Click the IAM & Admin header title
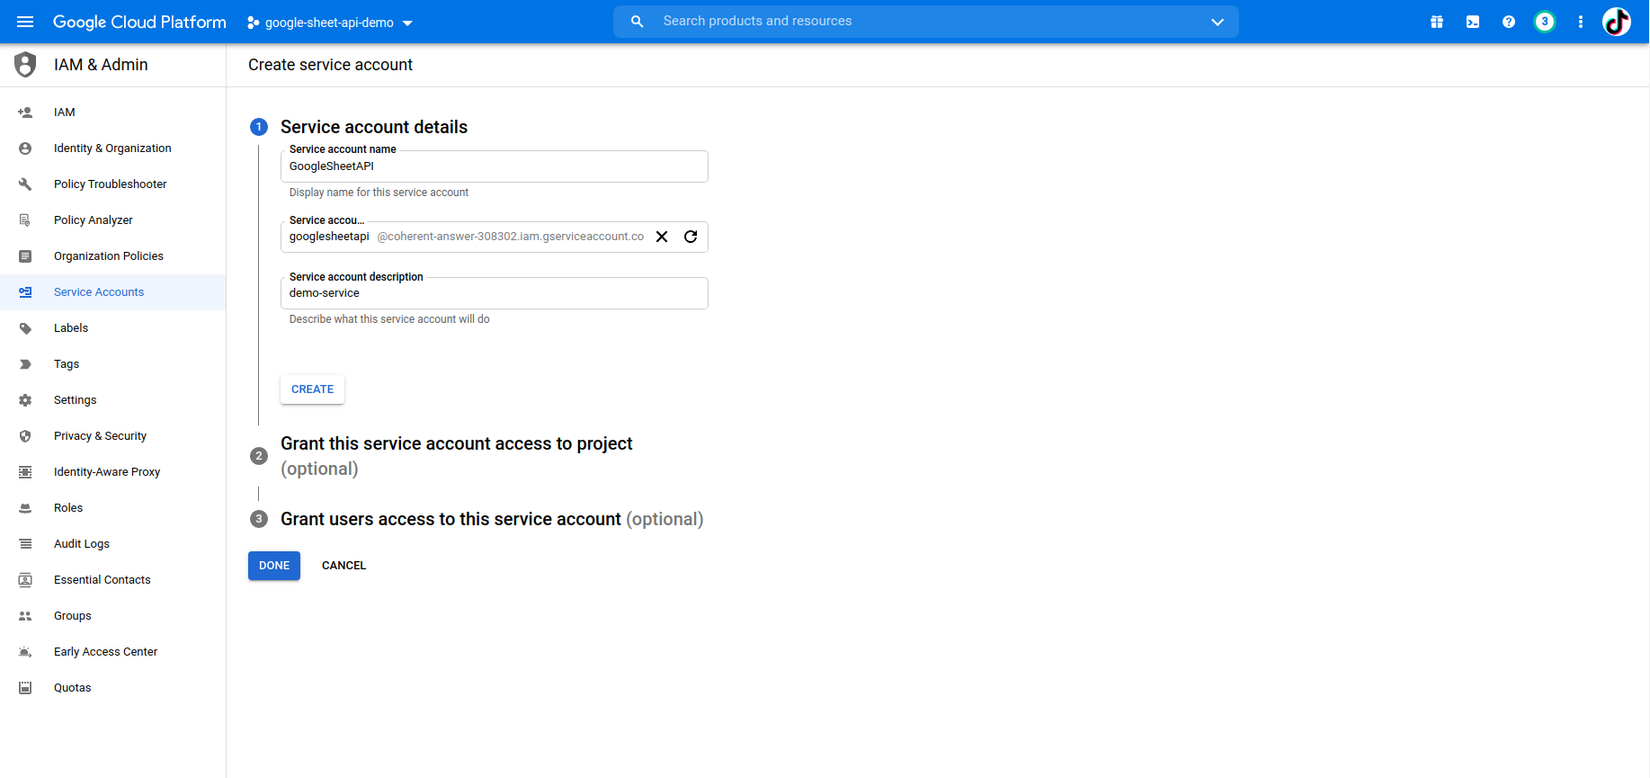 pos(101,65)
